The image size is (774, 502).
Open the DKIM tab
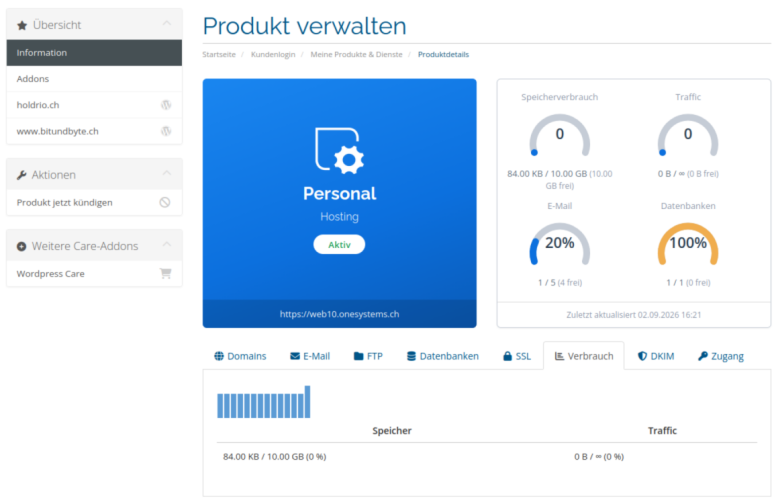(x=656, y=356)
